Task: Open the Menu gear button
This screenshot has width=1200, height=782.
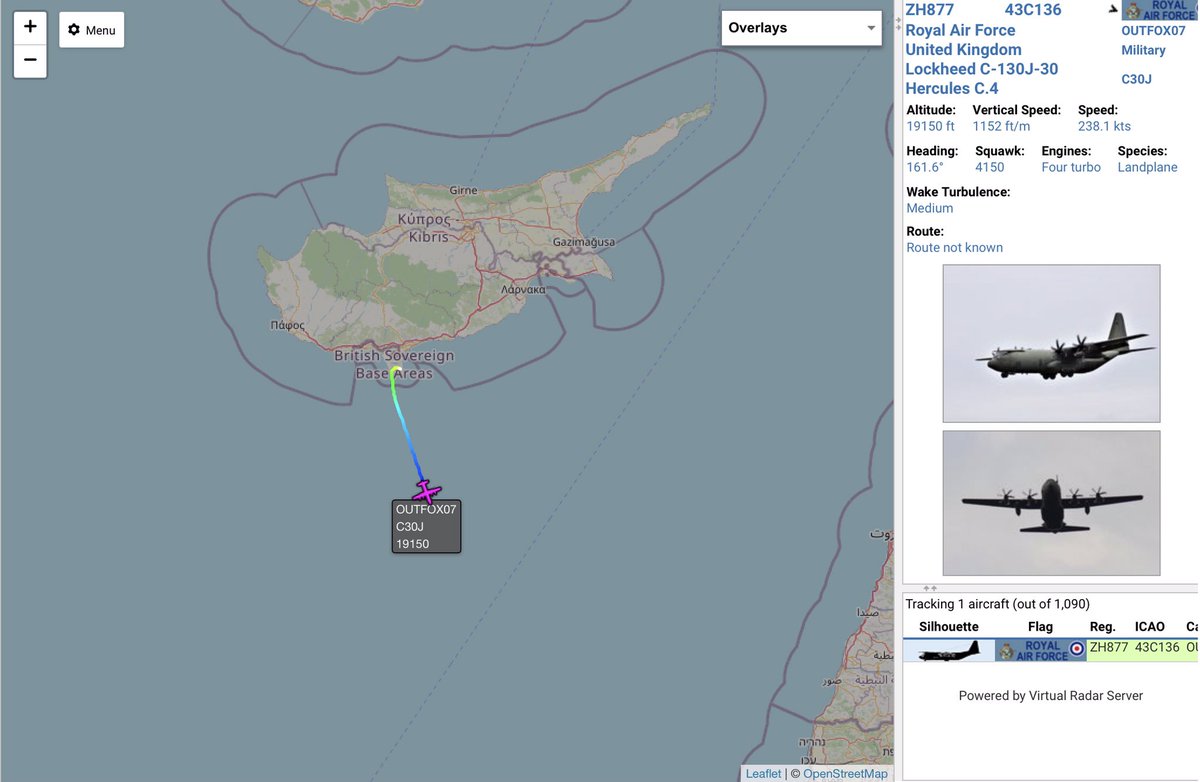Action: pos(92,30)
